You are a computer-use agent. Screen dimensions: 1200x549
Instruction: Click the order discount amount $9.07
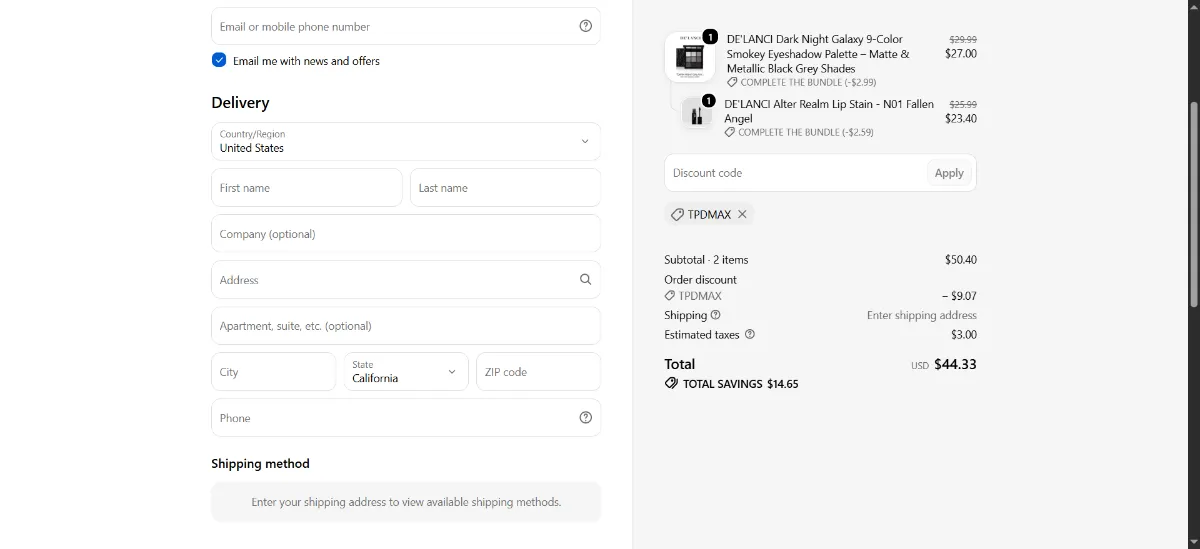pos(959,296)
